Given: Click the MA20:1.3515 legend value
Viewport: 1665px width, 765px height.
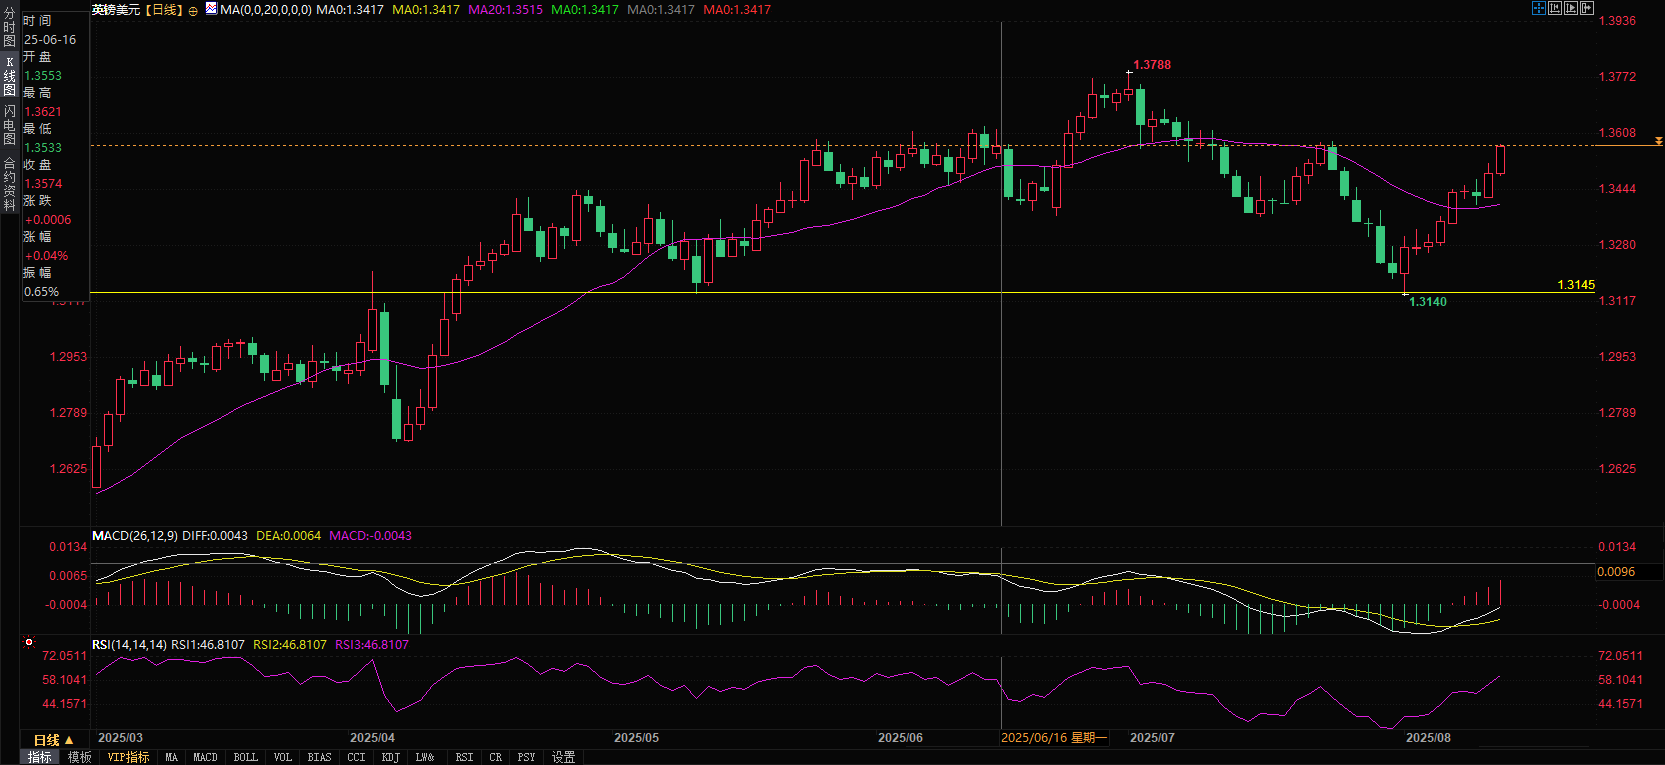Looking at the screenshot, I should 505,9.
